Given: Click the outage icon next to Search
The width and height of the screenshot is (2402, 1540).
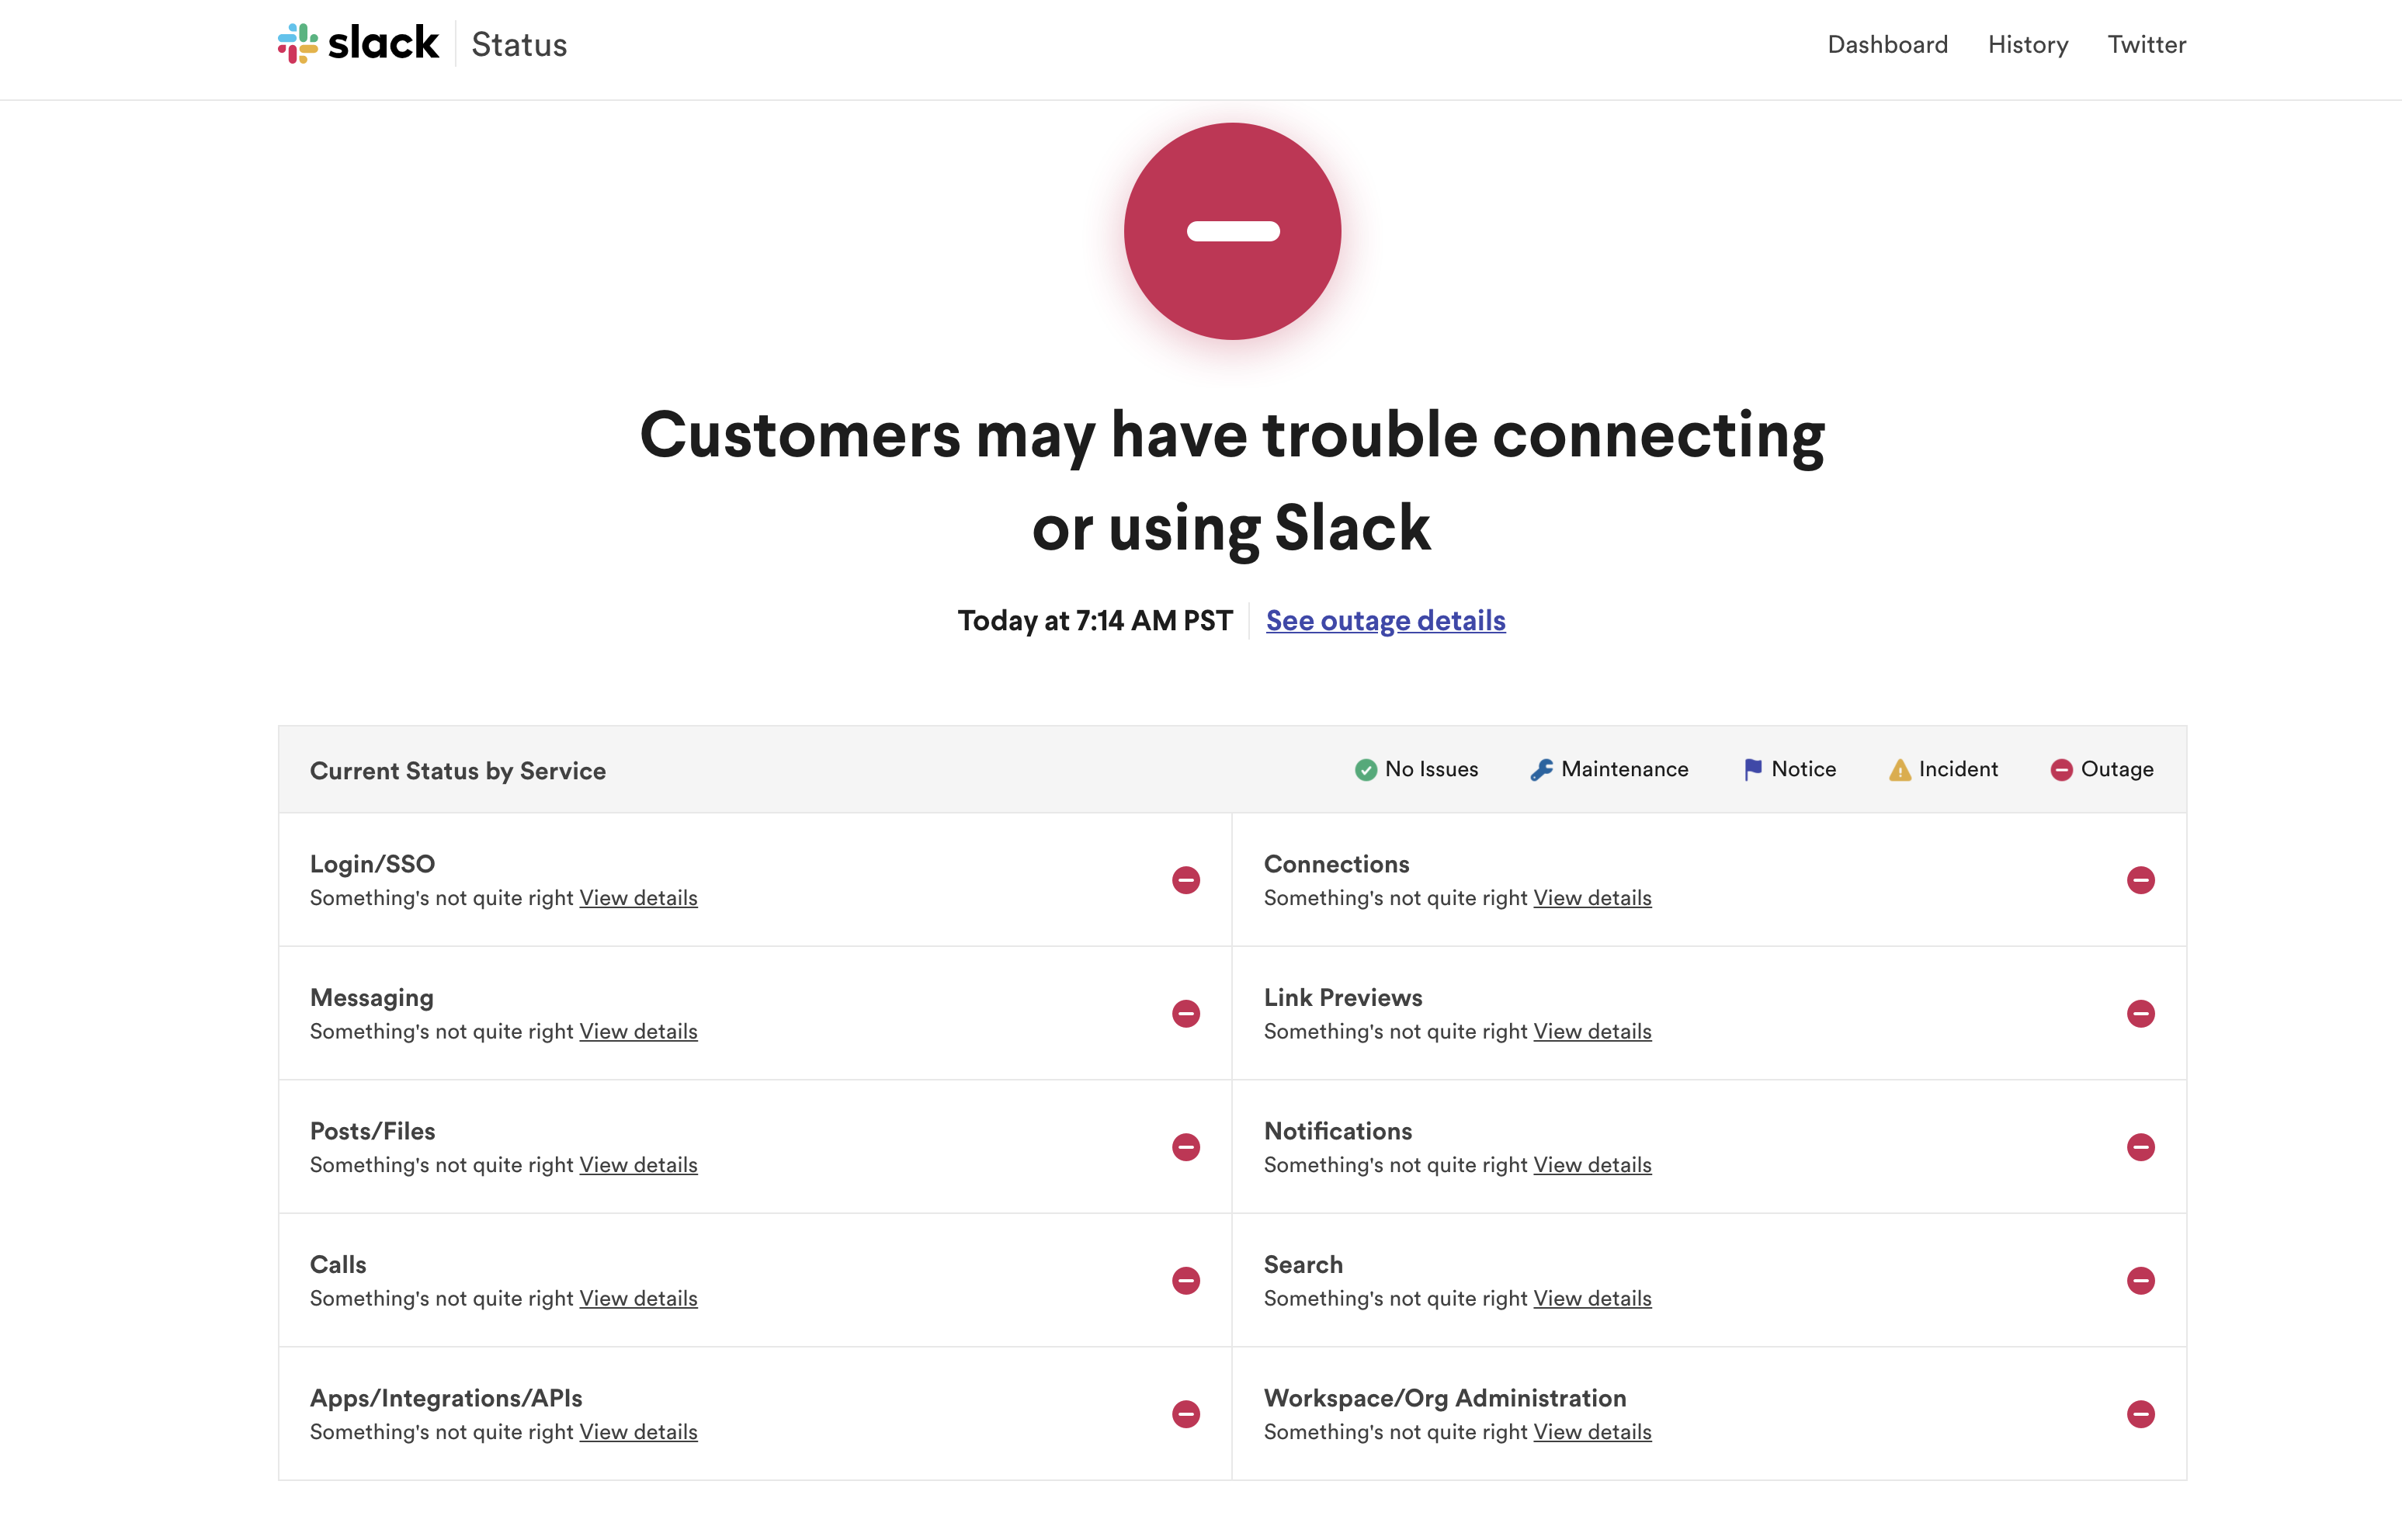Looking at the screenshot, I should pos(2140,1280).
